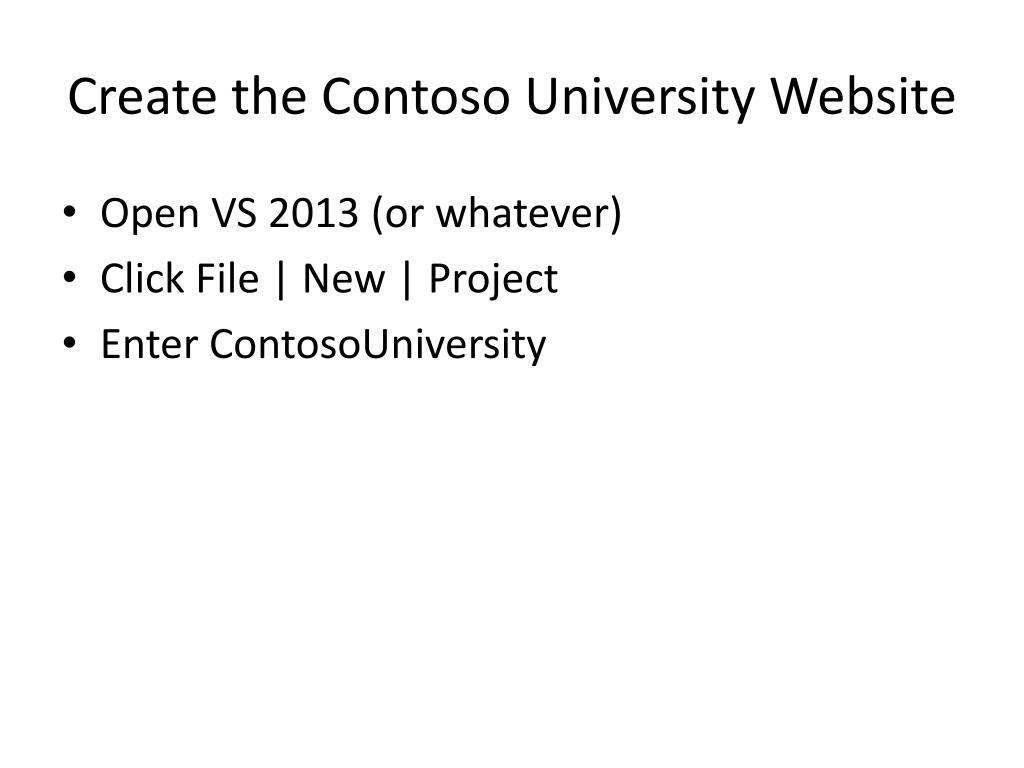Select the "2013" number in first bullet

(x=313, y=213)
